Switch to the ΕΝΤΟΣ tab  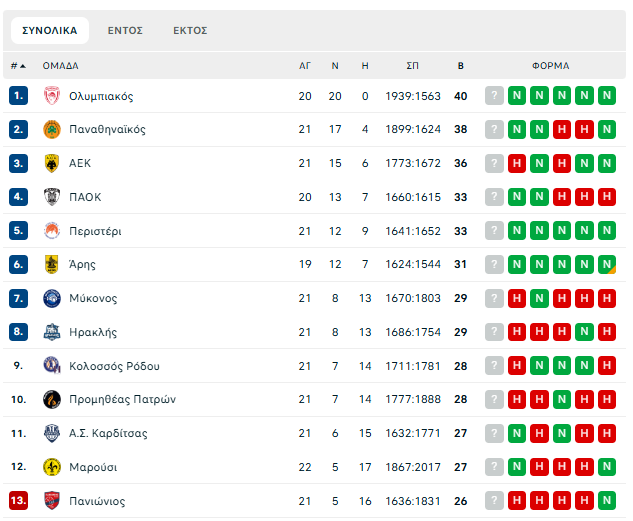[125, 31]
